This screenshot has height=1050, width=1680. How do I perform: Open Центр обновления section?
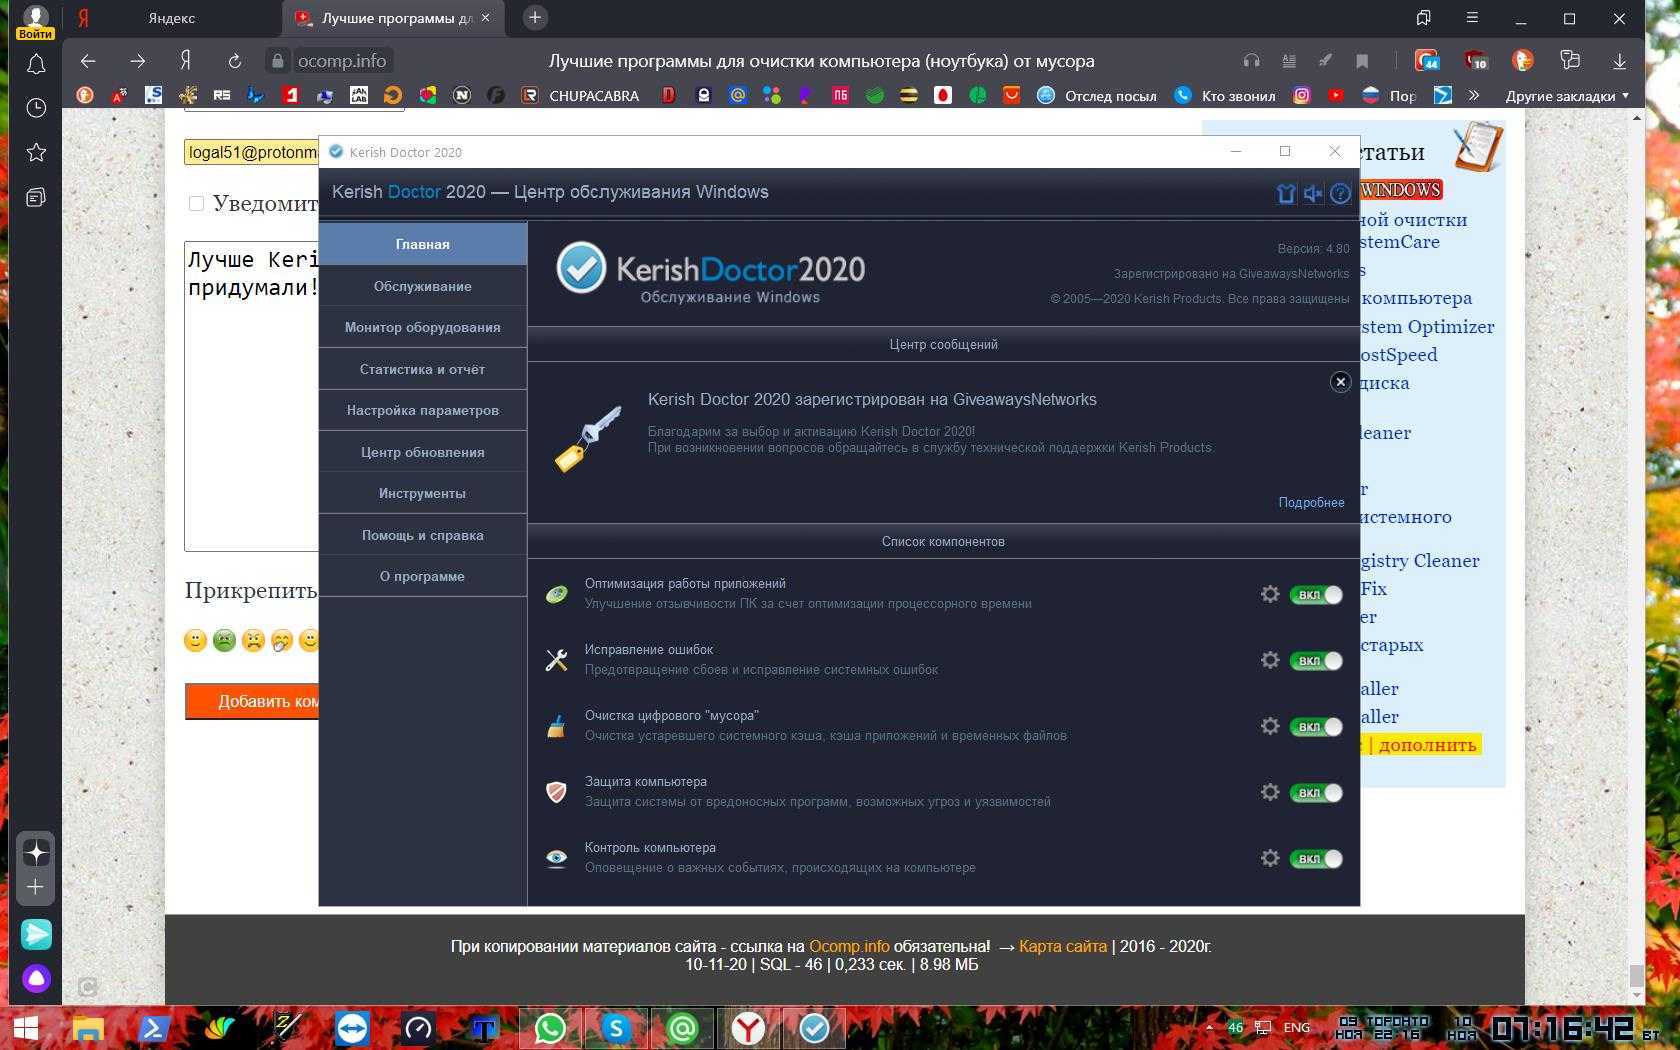click(422, 452)
